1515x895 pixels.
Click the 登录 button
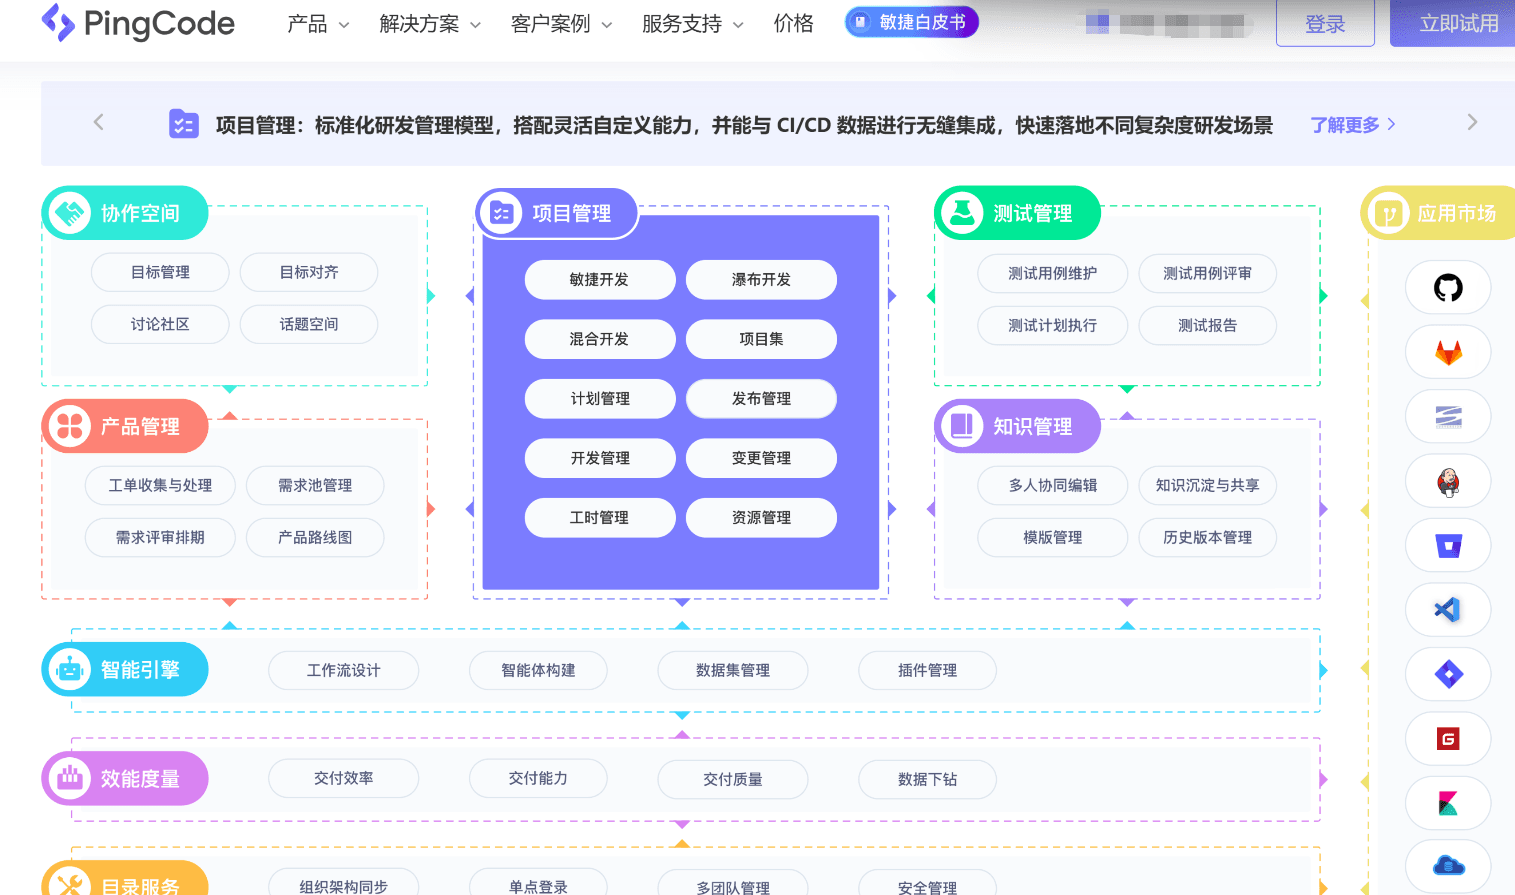click(x=1325, y=23)
